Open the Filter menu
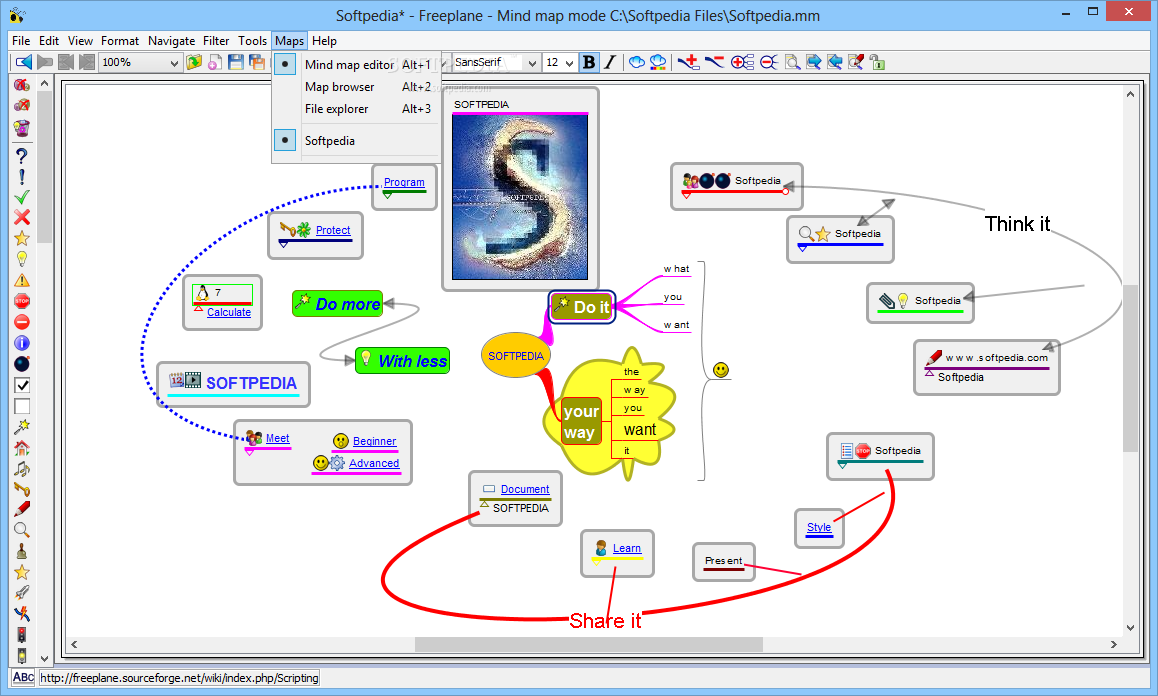The width and height of the screenshot is (1158, 696). (216, 41)
